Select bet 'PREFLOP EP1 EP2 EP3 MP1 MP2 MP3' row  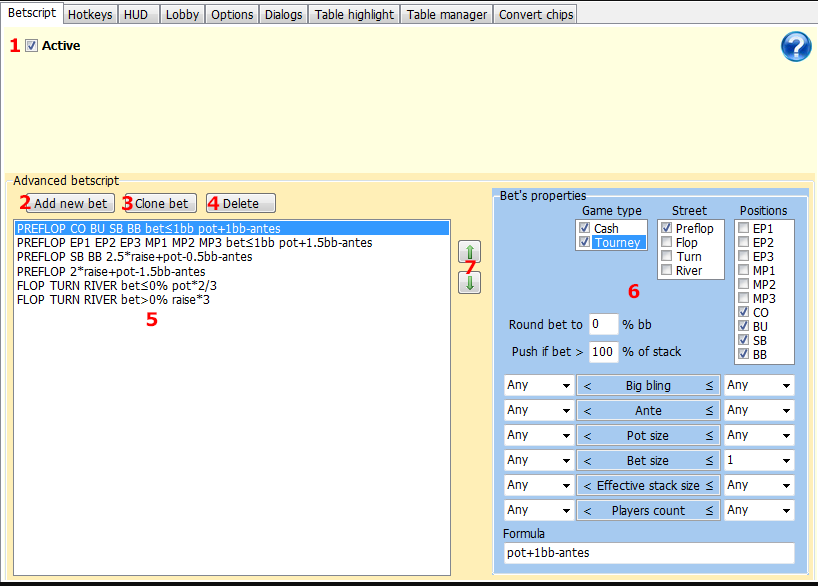232,243
